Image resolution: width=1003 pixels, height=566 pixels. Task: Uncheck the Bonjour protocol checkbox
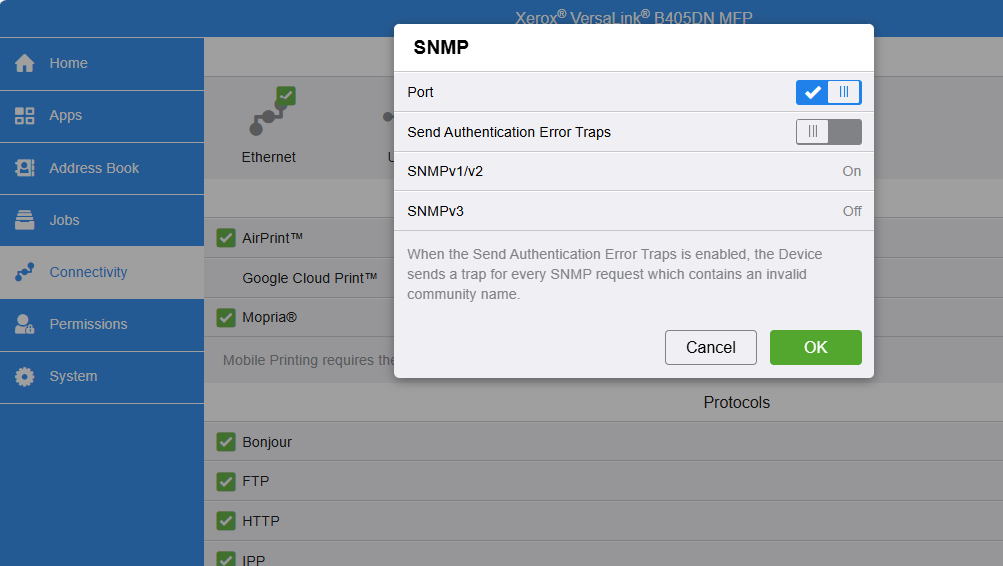[x=226, y=442]
